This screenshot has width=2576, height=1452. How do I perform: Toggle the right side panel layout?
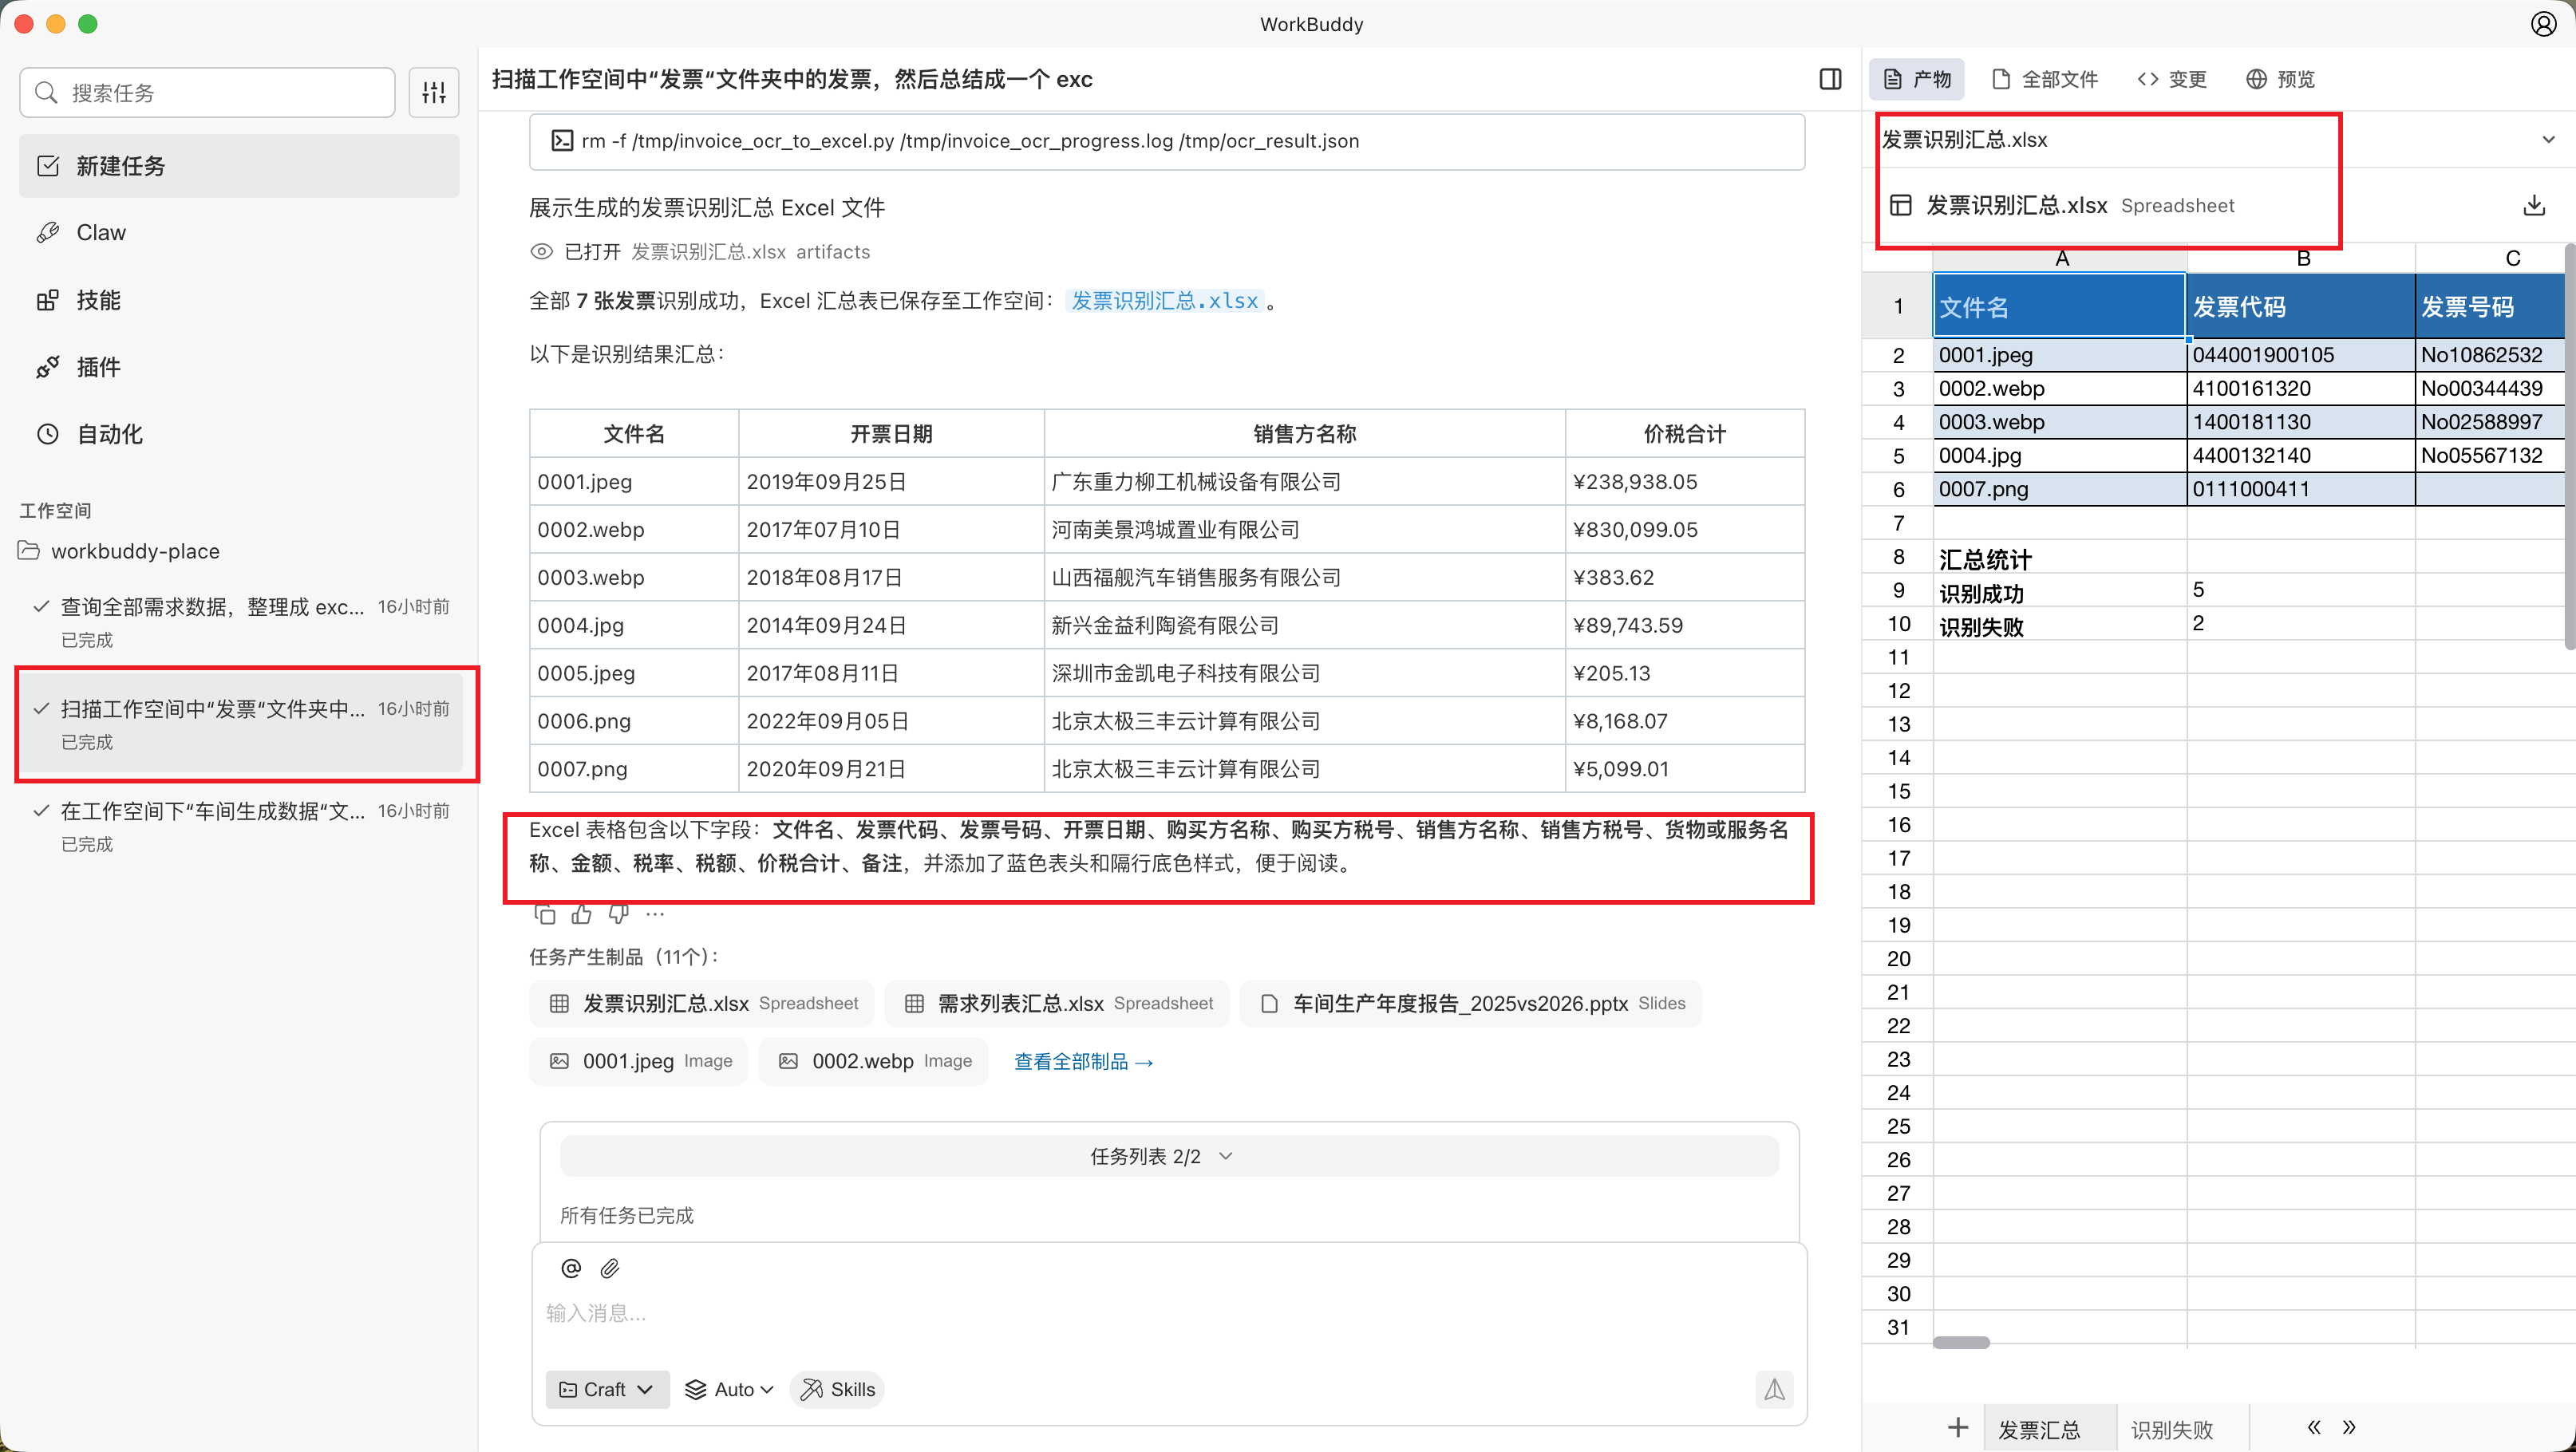pyautogui.click(x=1830, y=79)
